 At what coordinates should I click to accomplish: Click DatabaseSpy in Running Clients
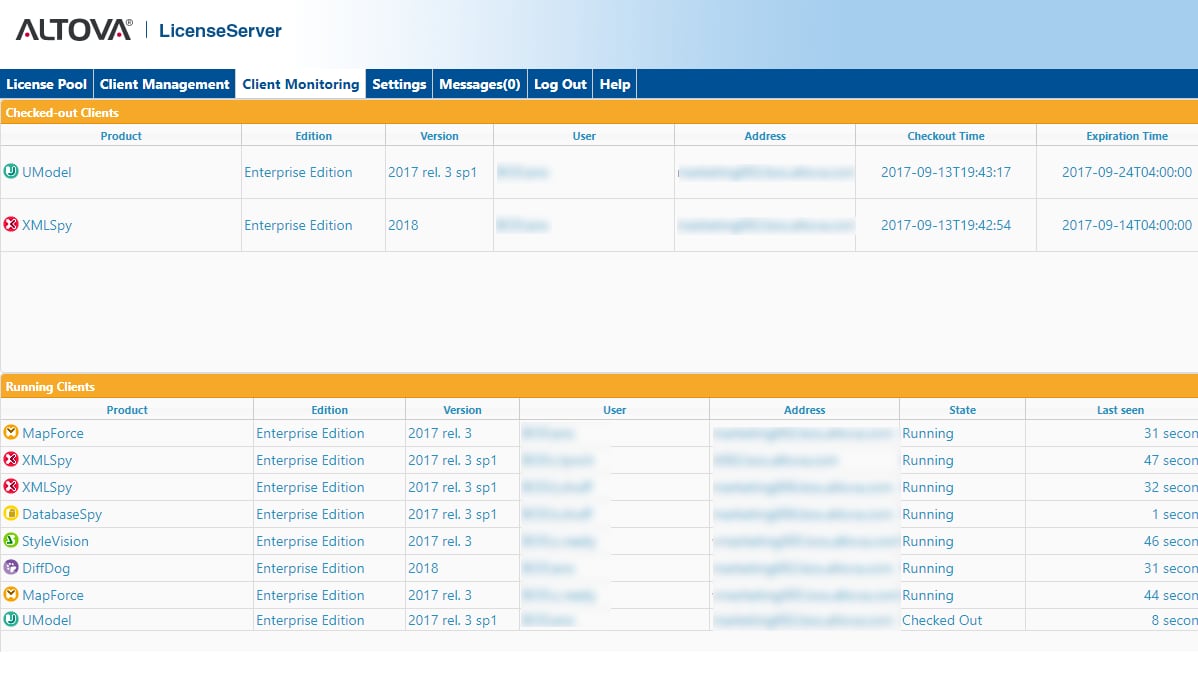pos(62,514)
